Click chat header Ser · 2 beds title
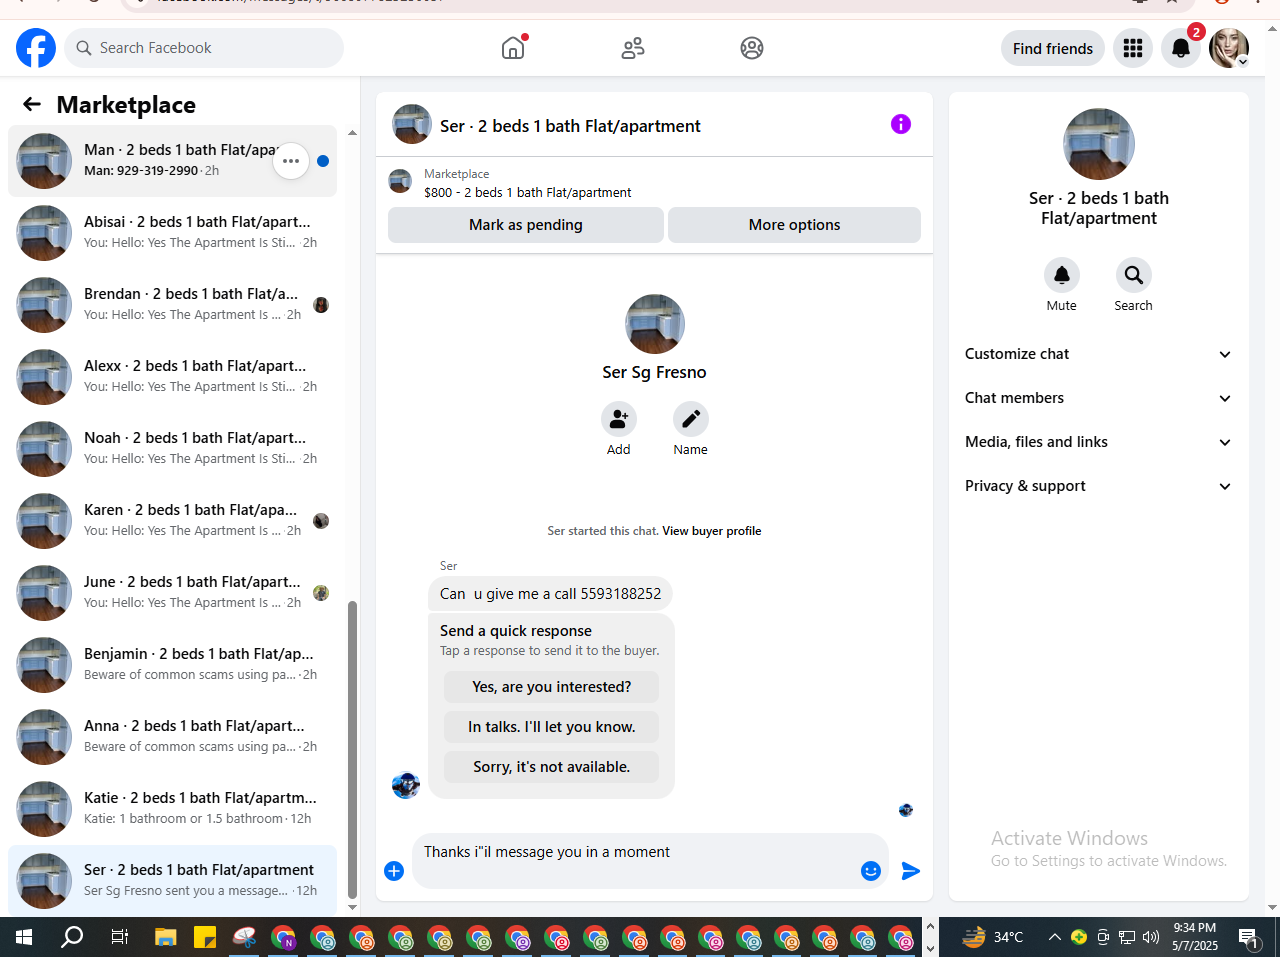The width and height of the screenshot is (1280, 957). pos(570,126)
